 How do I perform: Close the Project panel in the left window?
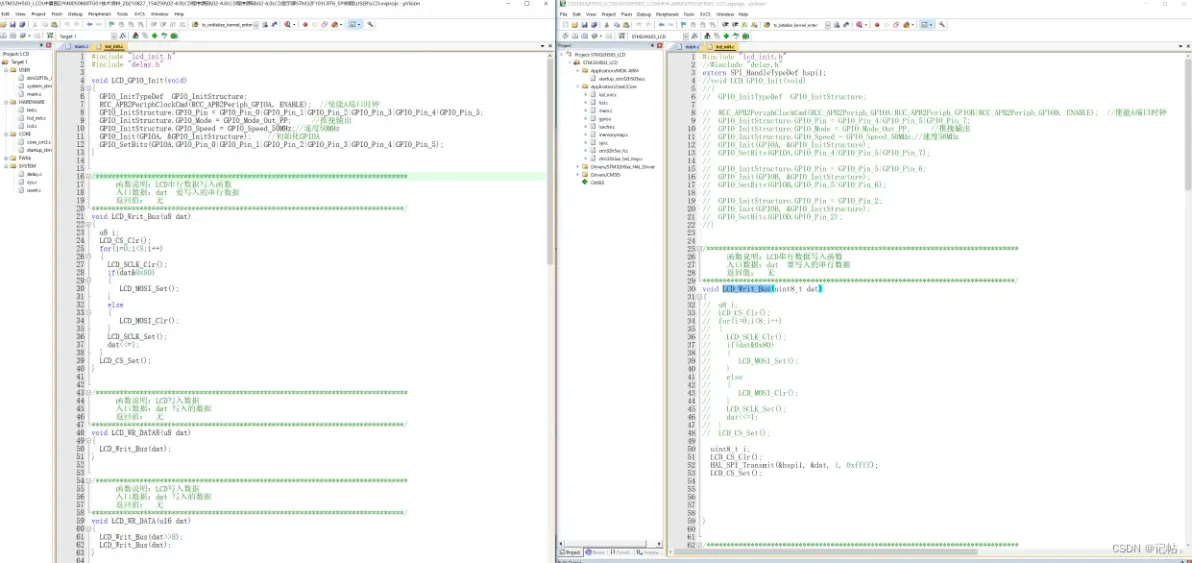pos(48,45)
